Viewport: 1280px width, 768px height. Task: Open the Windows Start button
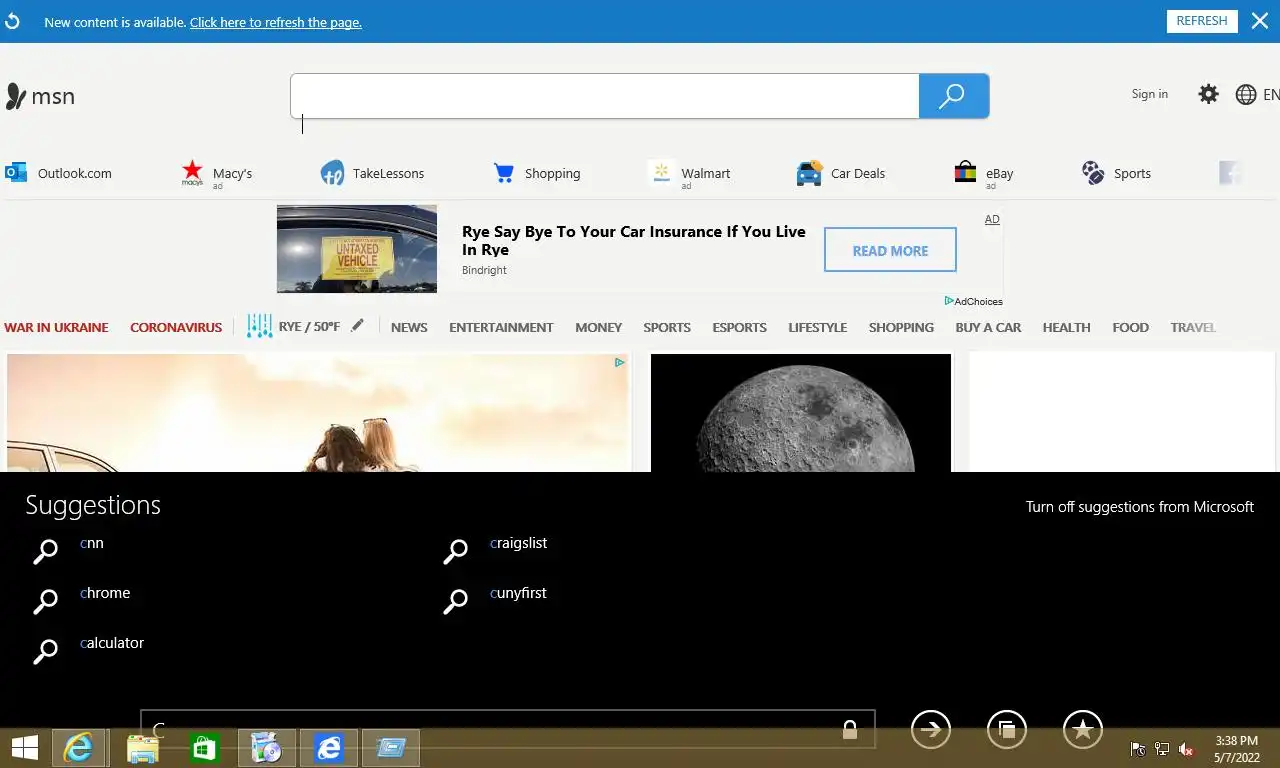pyautogui.click(x=25, y=748)
